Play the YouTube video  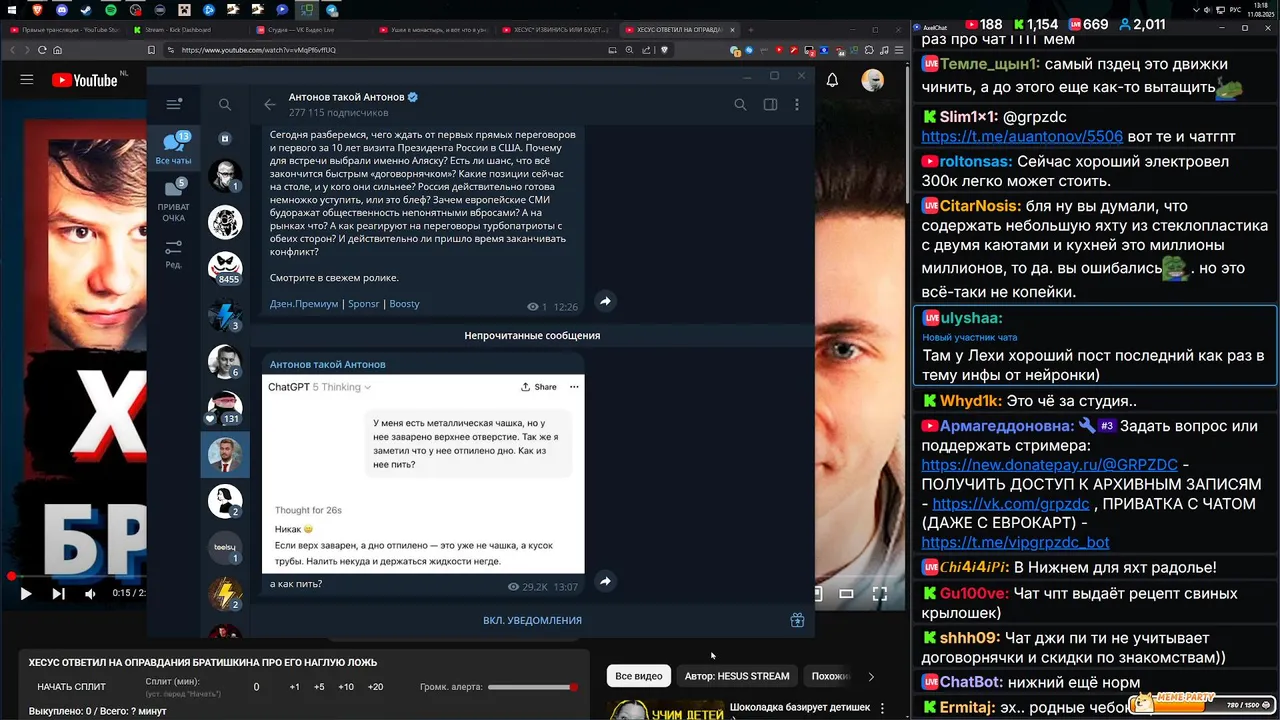click(26, 593)
